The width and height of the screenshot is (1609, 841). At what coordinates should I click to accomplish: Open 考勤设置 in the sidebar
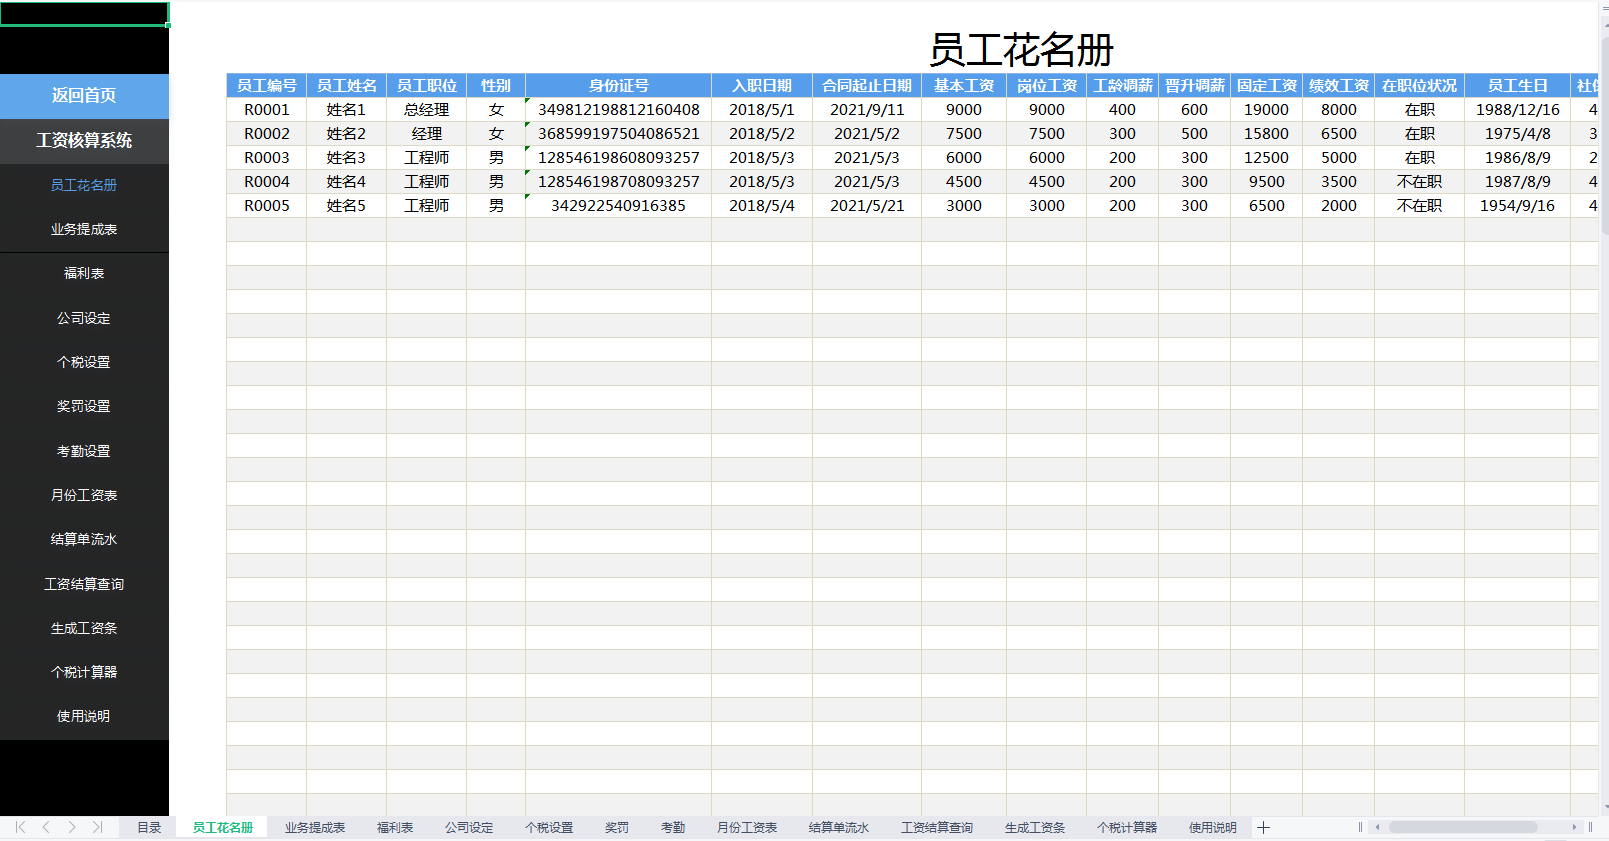pos(84,451)
